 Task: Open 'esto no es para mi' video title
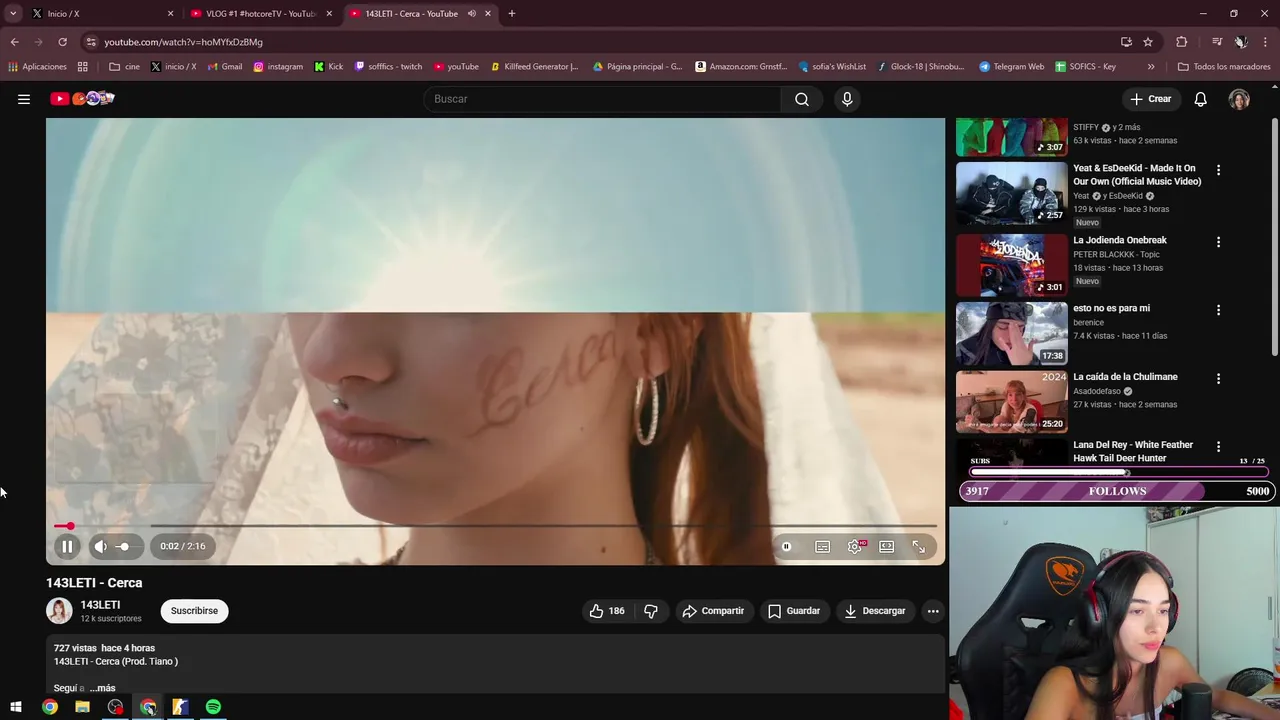(x=1111, y=309)
